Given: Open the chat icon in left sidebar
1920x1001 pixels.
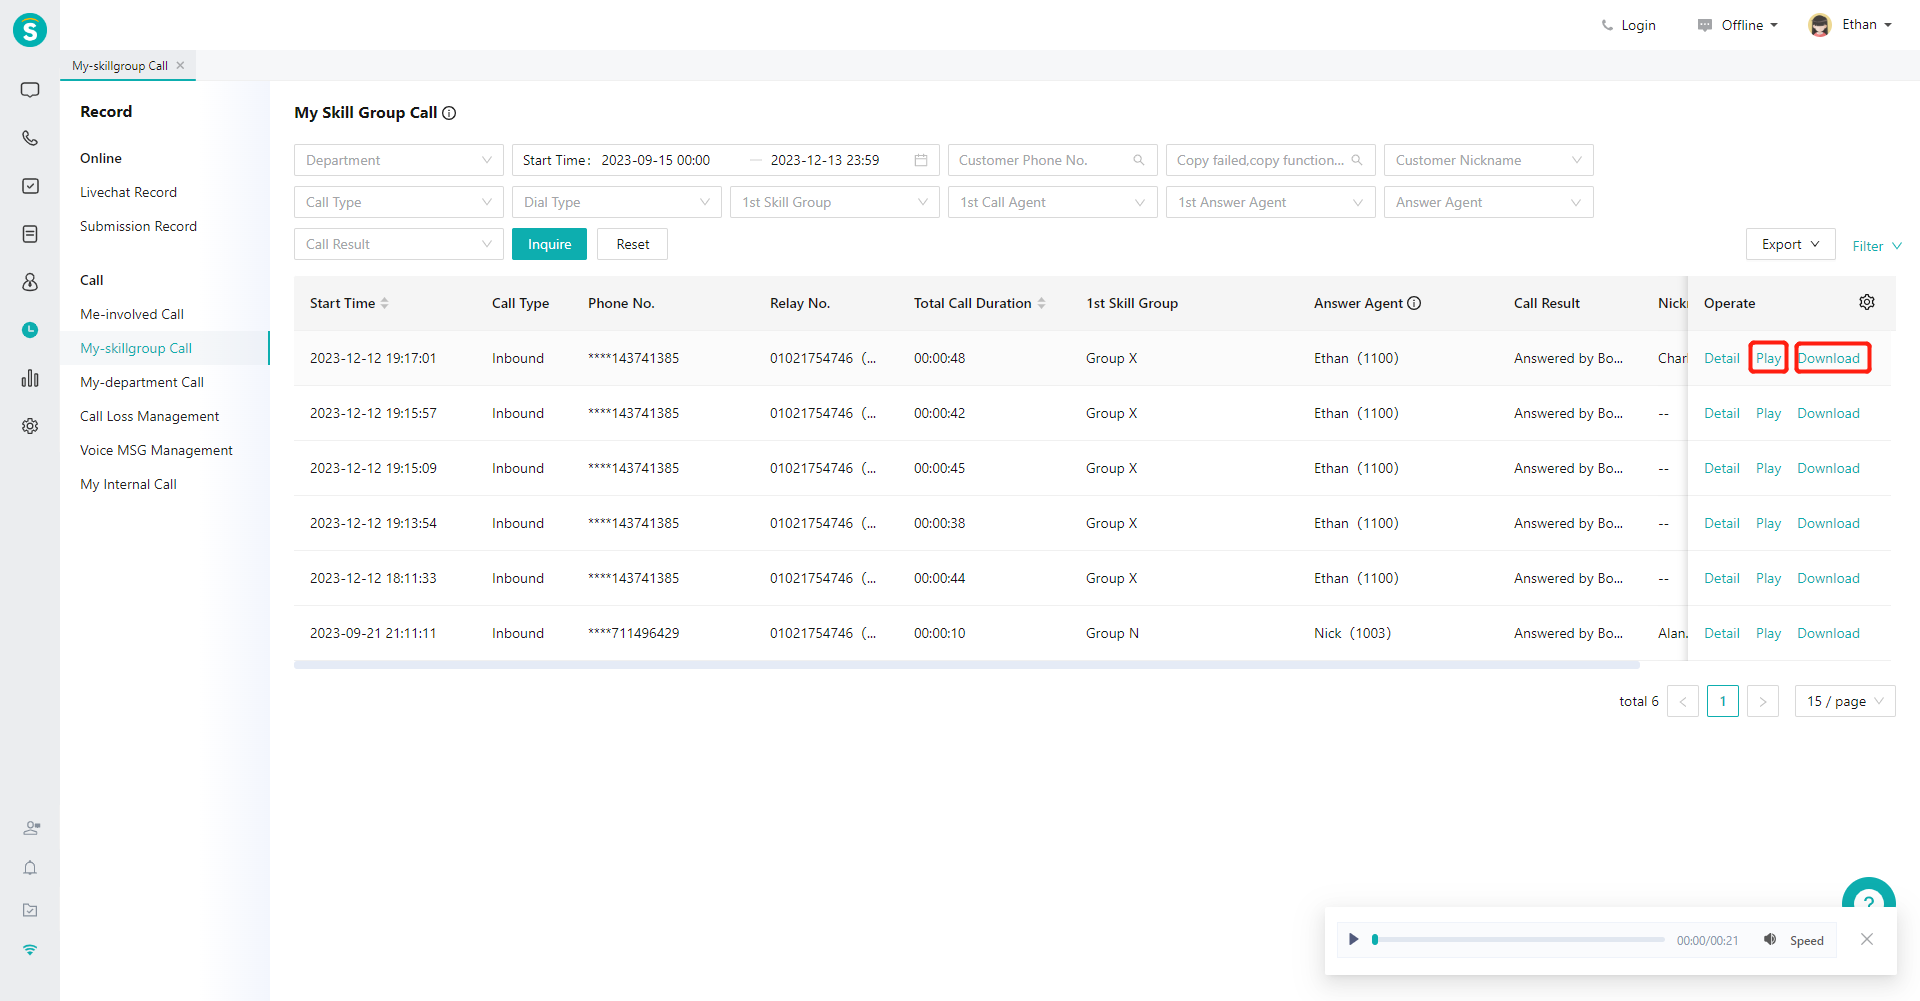Looking at the screenshot, I should click(30, 90).
